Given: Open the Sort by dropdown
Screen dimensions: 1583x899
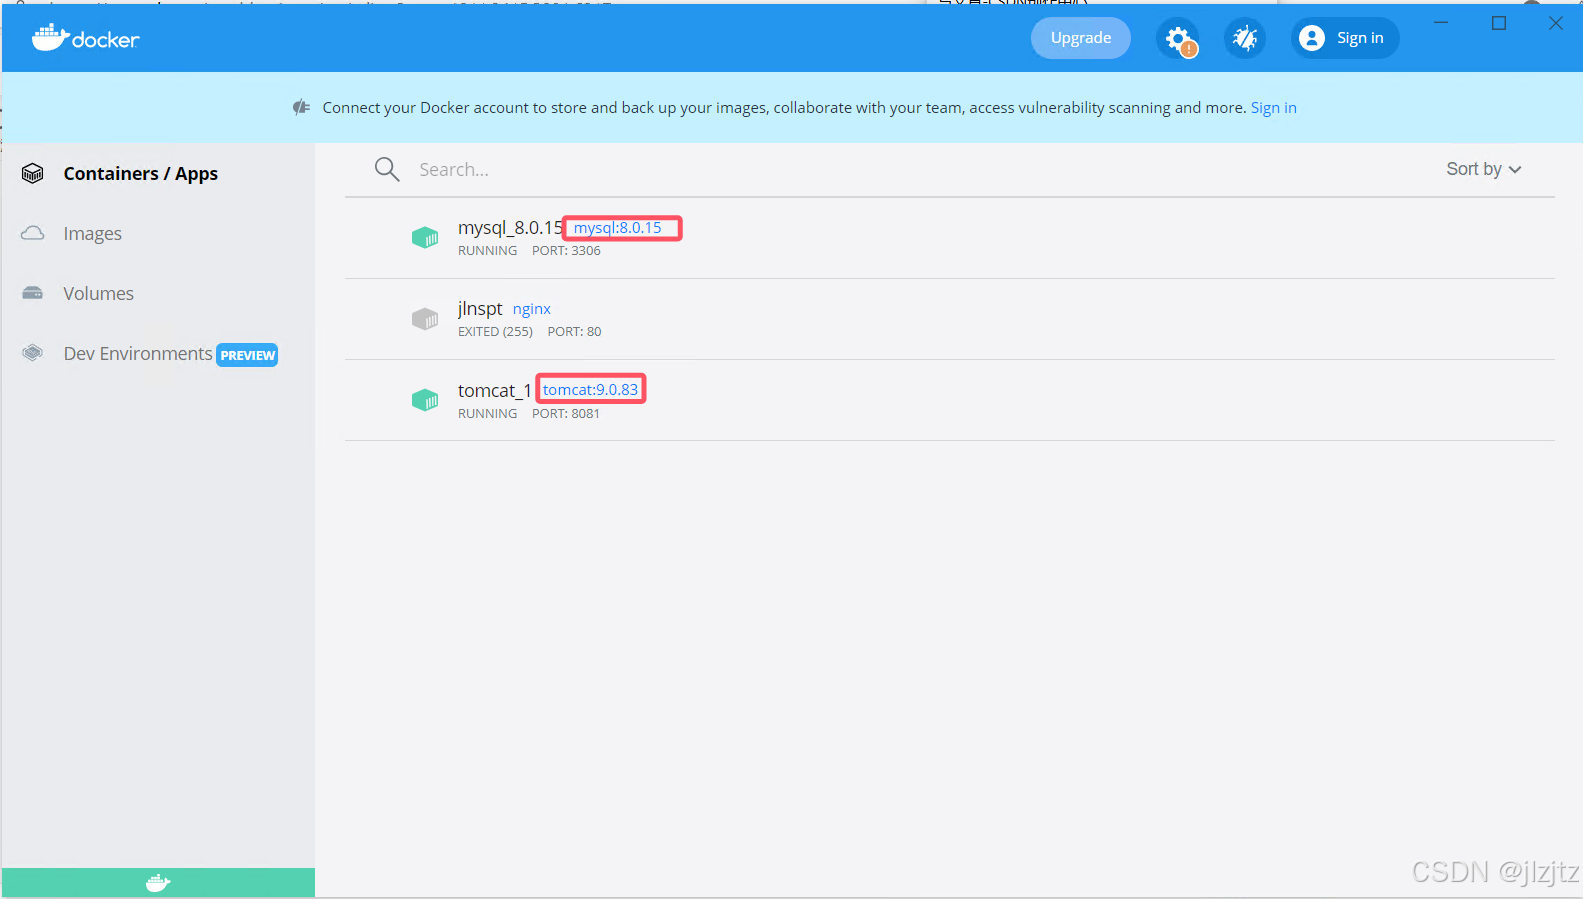Looking at the screenshot, I should [x=1484, y=169].
